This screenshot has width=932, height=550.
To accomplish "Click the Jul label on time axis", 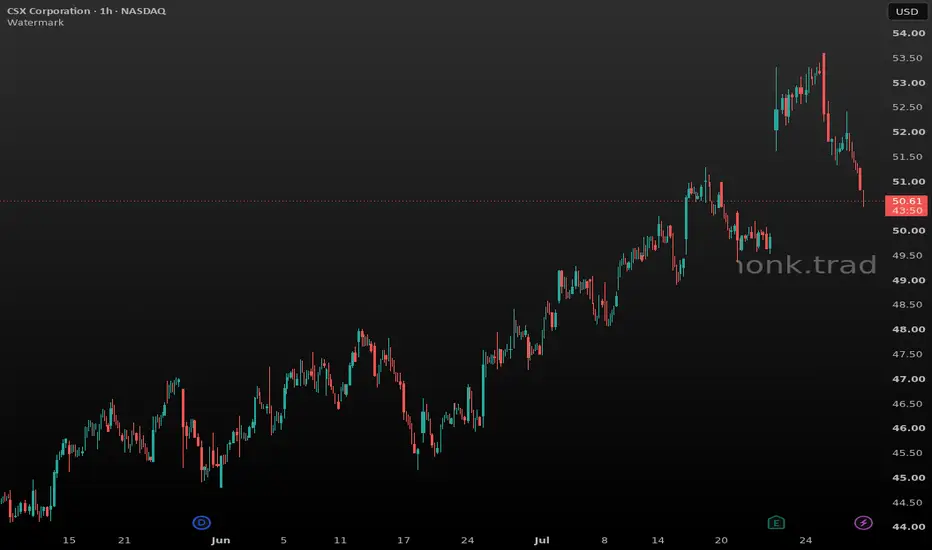I will pos(541,540).
